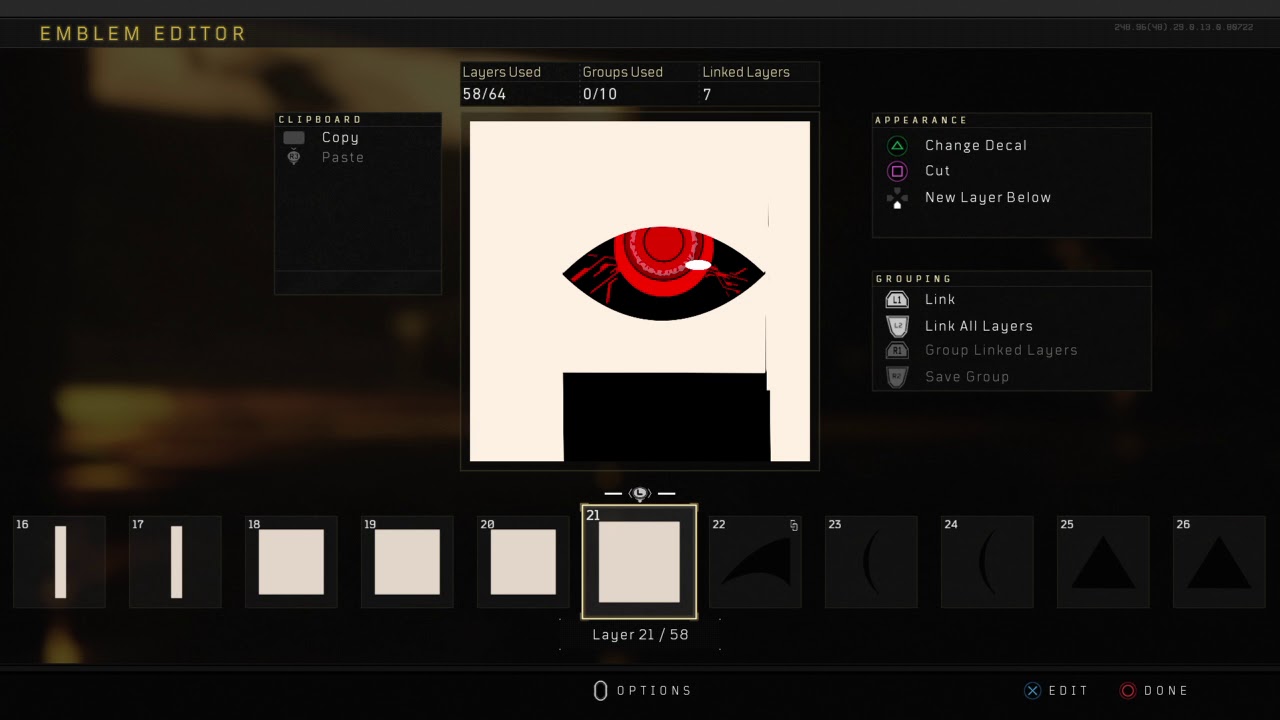Viewport: 1280px width, 720px height.
Task: Select layer 17 vertical bar thumbnail
Action: click(175, 562)
